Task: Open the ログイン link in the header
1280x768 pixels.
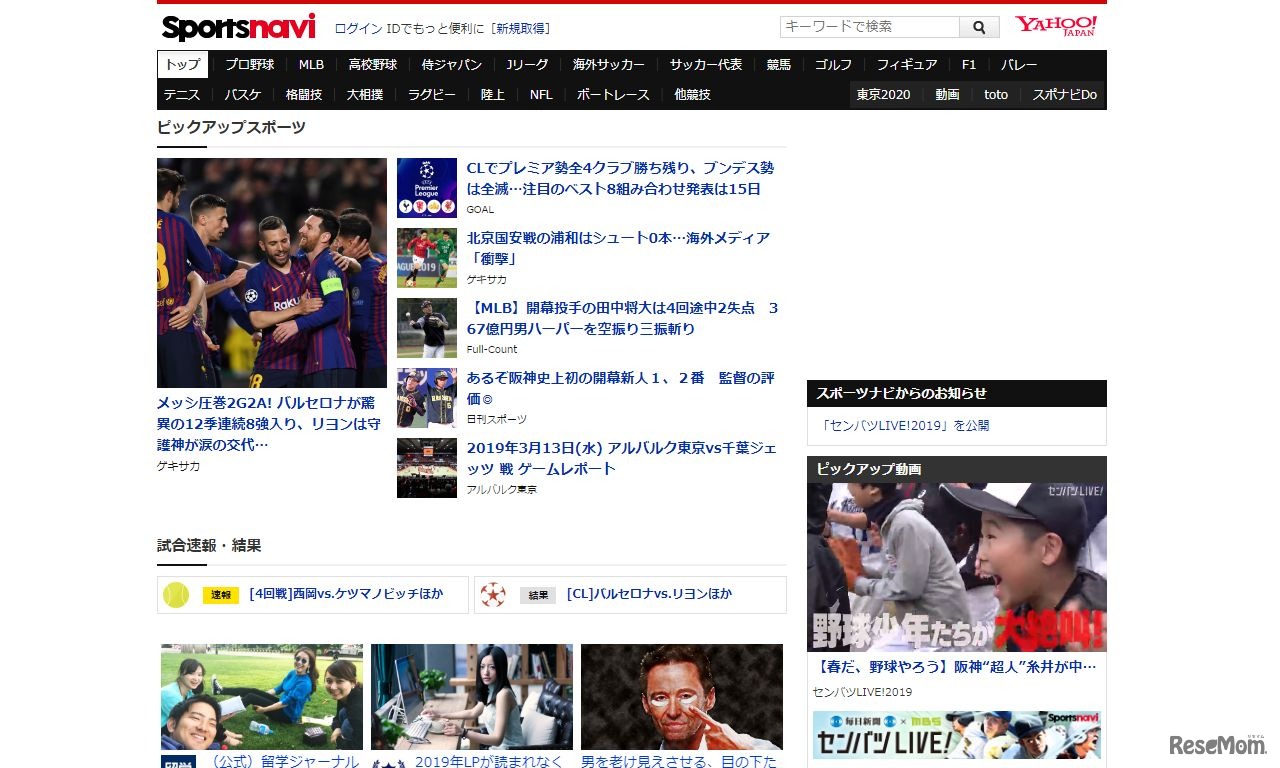Action: pos(358,28)
